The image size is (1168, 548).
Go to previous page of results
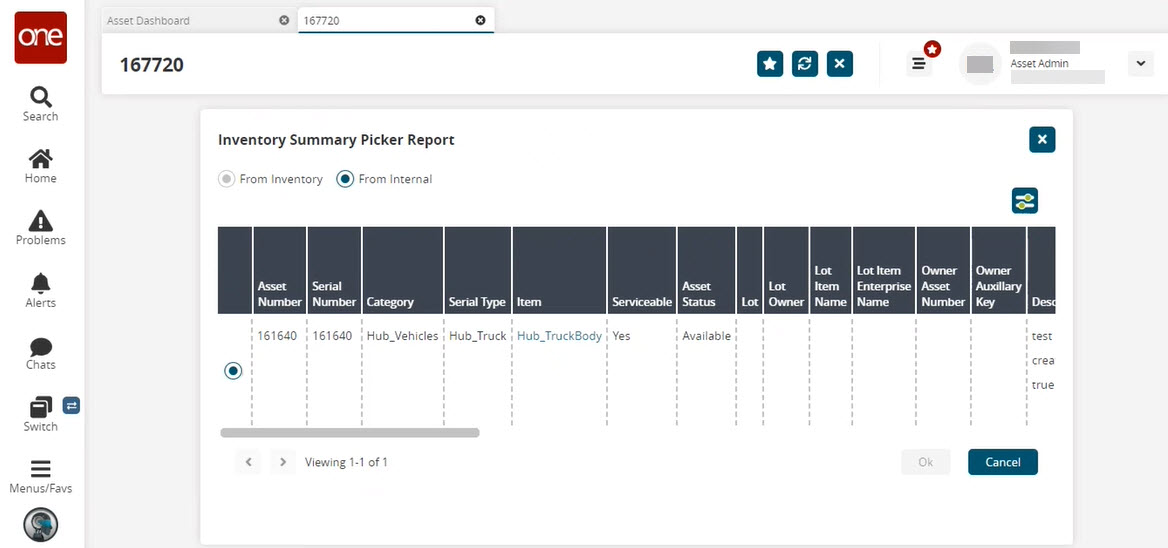pos(249,462)
